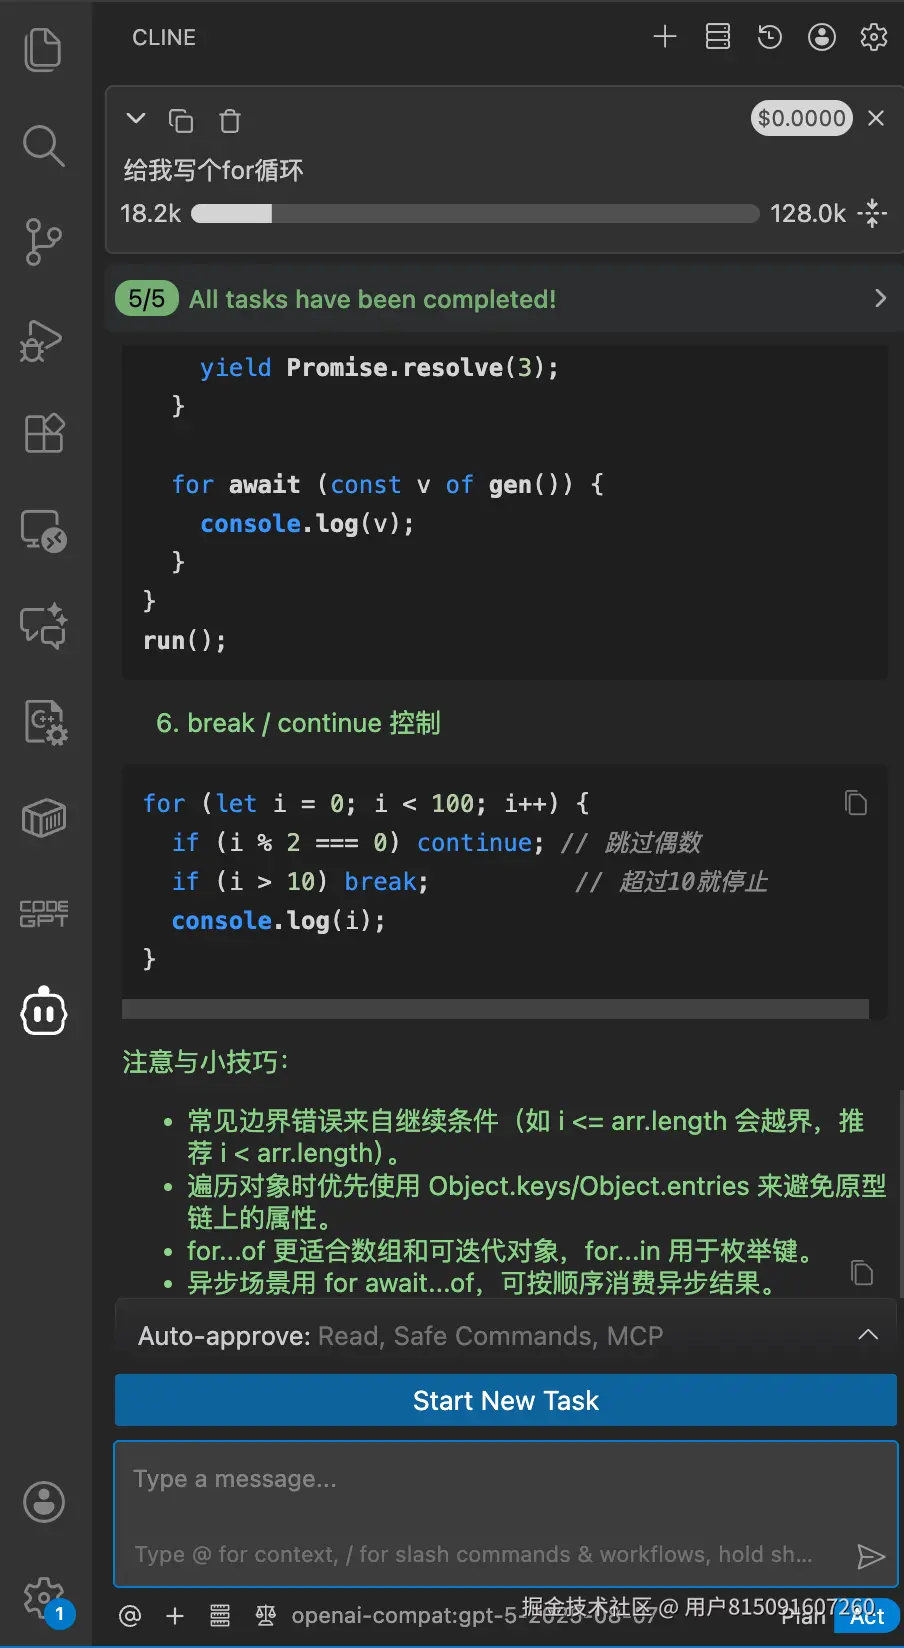The image size is (904, 1648).
Task: Switch to Act mode
Action: point(867,1616)
